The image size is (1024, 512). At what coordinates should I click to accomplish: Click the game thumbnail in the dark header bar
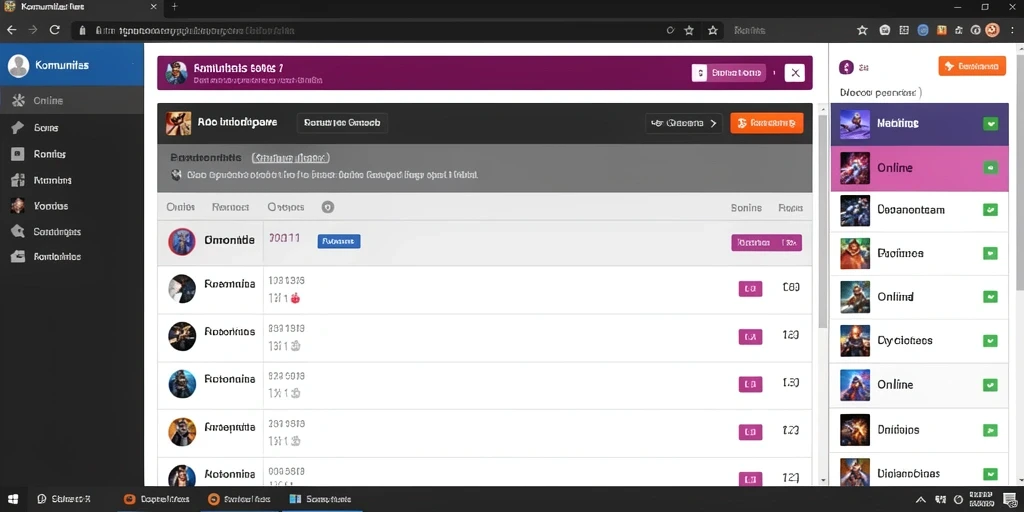point(178,123)
